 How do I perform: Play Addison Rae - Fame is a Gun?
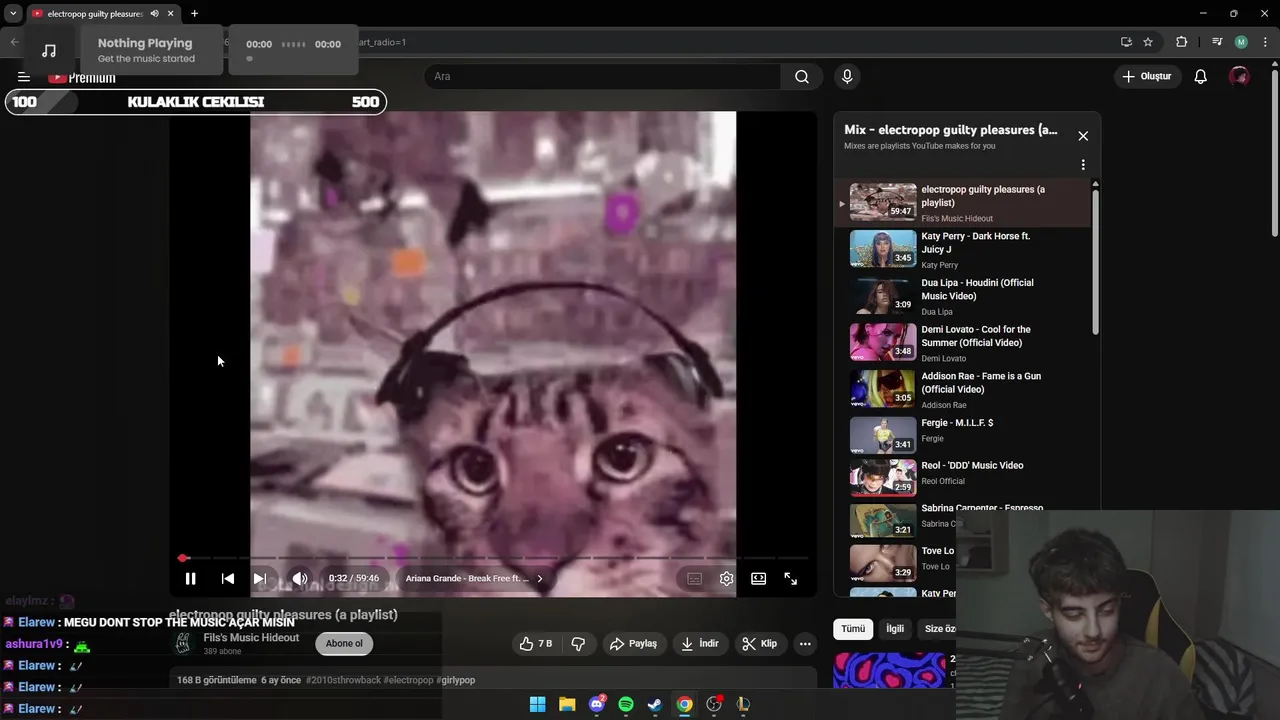pos(962,390)
